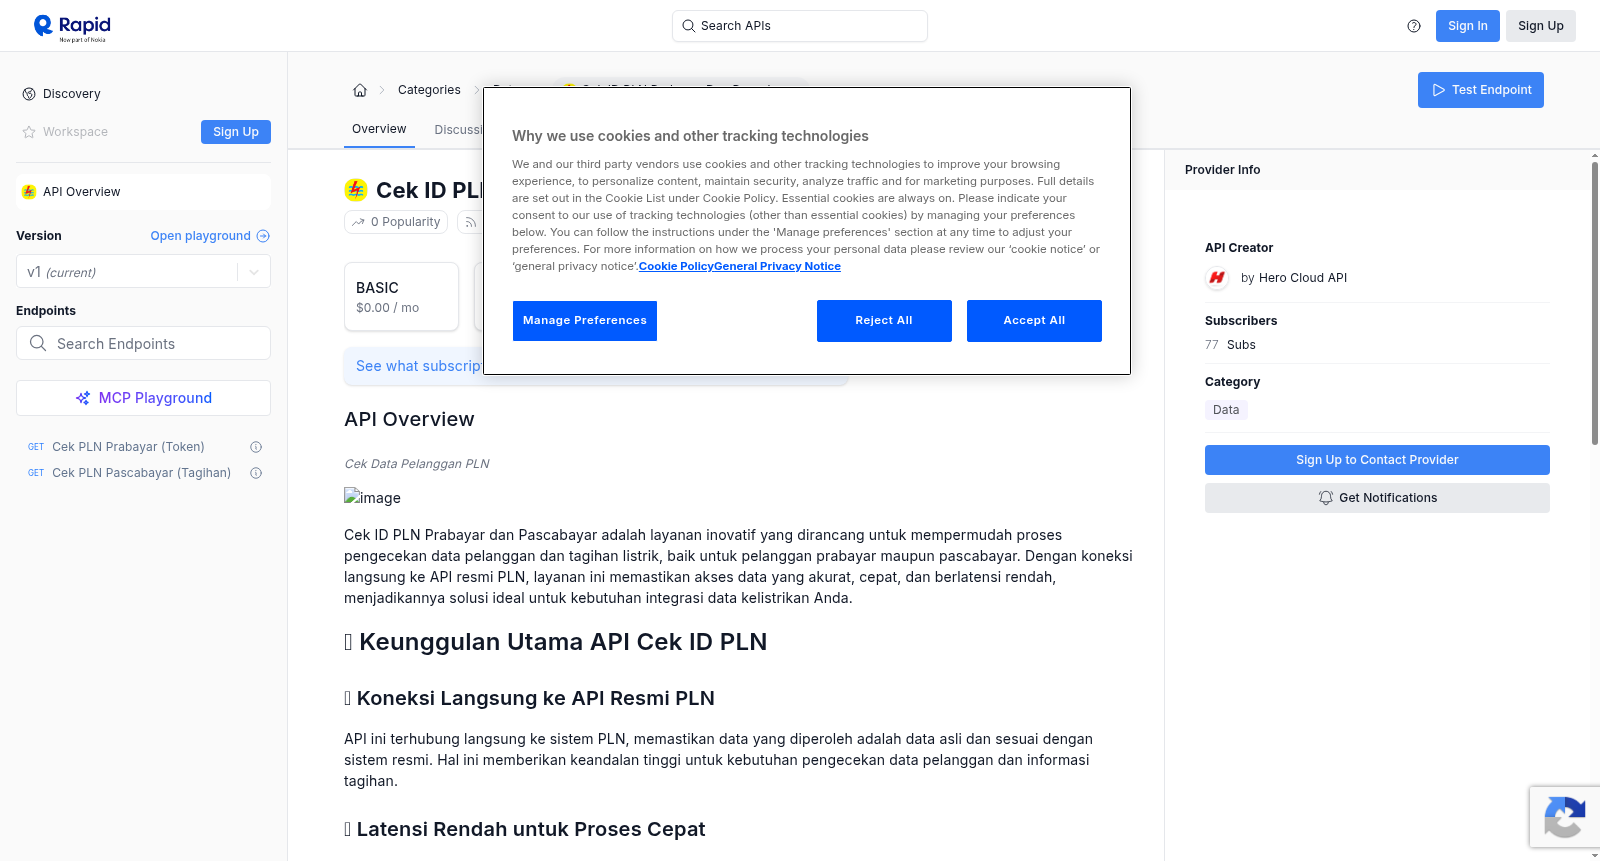The width and height of the screenshot is (1600, 861).
Task: Select the Cek PLN Pascabayar (Tagihan) endpoint
Action: pyautogui.click(x=141, y=473)
